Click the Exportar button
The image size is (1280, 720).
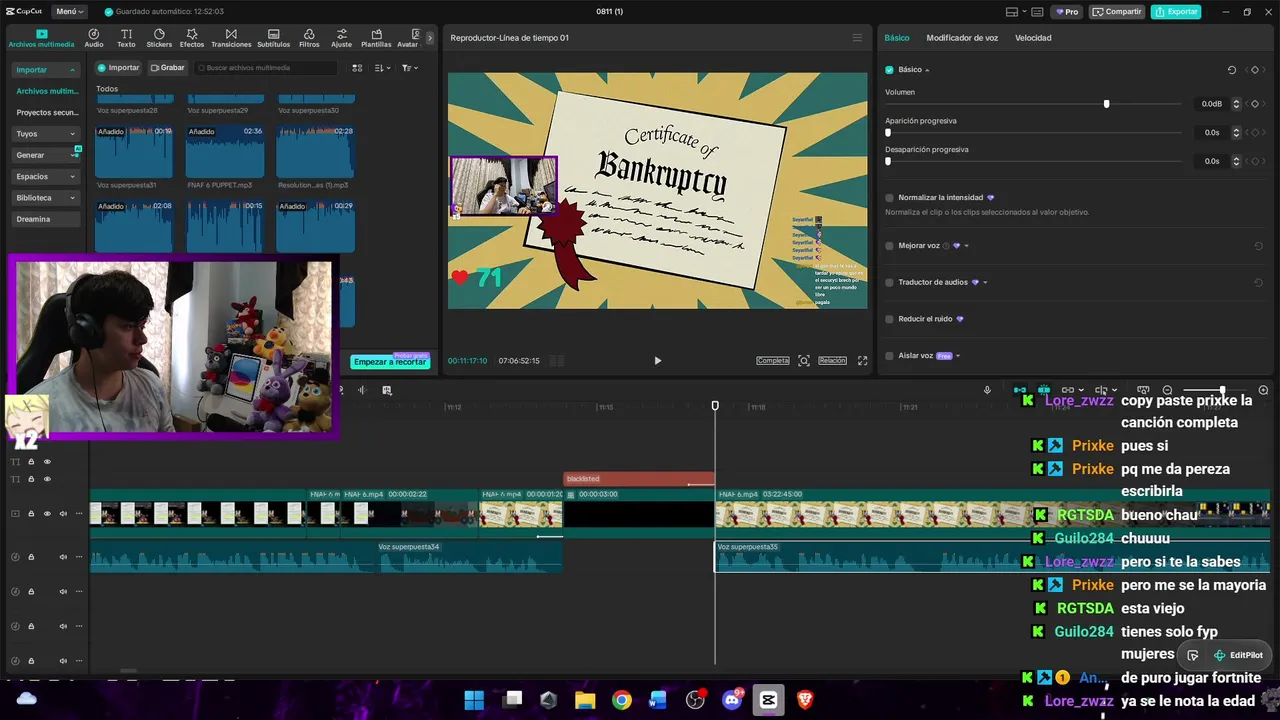click(1176, 12)
